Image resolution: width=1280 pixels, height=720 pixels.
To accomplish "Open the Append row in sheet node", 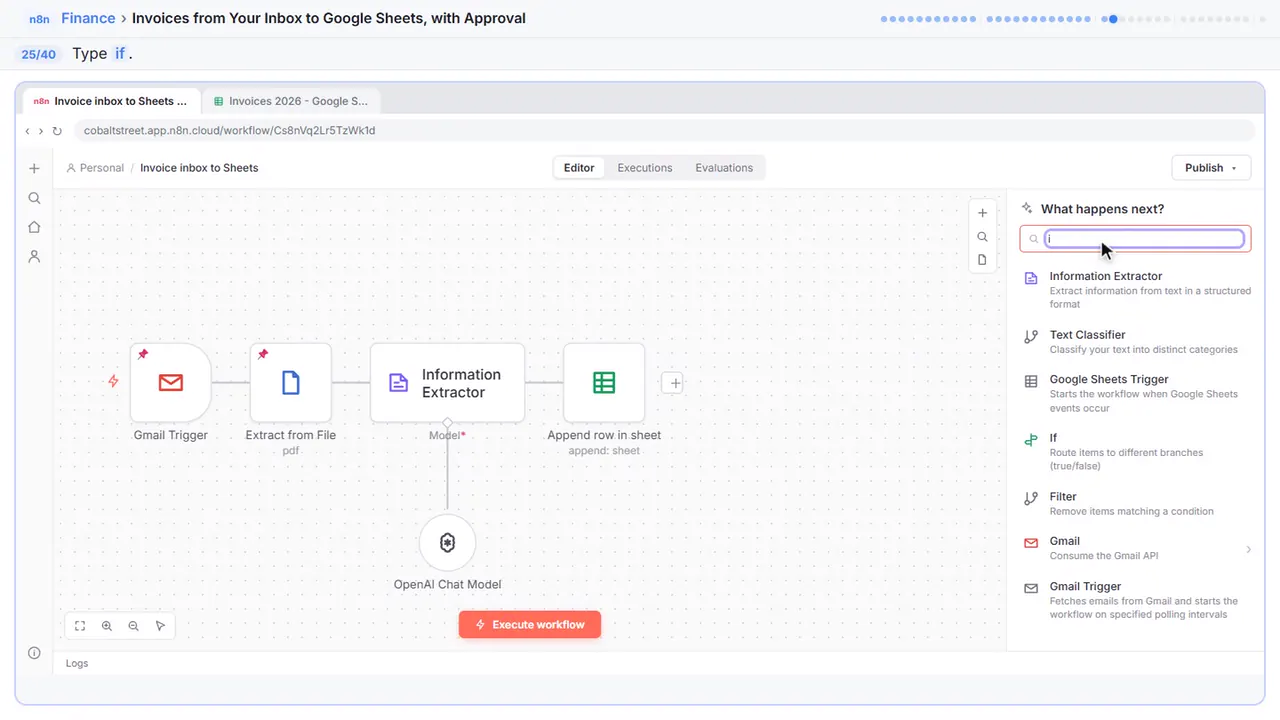I will pos(604,382).
